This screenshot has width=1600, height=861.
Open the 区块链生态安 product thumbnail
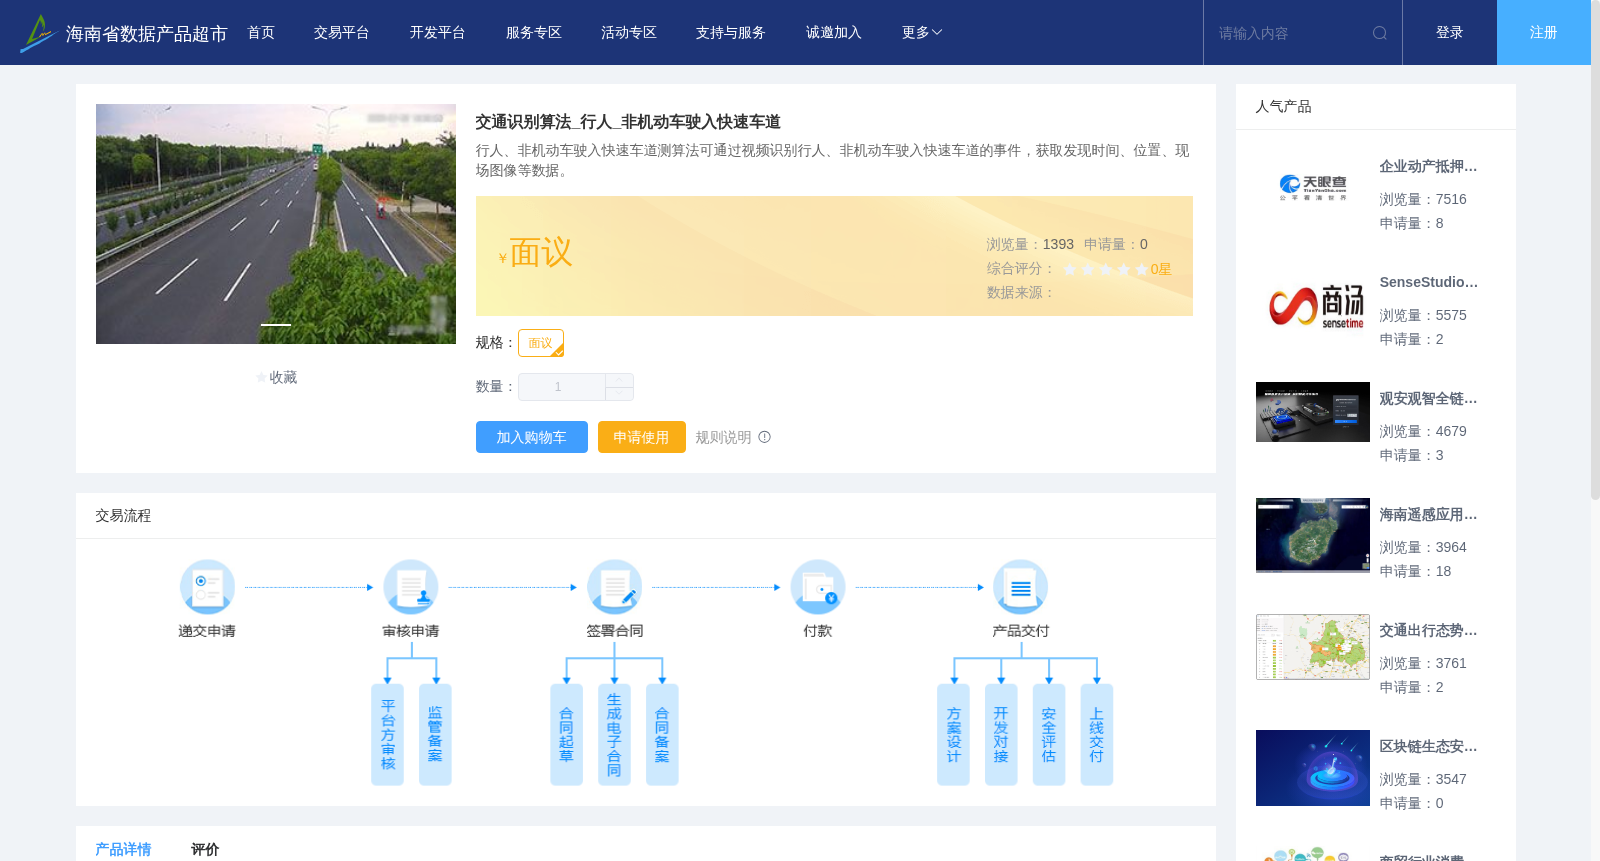click(1313, 768)
